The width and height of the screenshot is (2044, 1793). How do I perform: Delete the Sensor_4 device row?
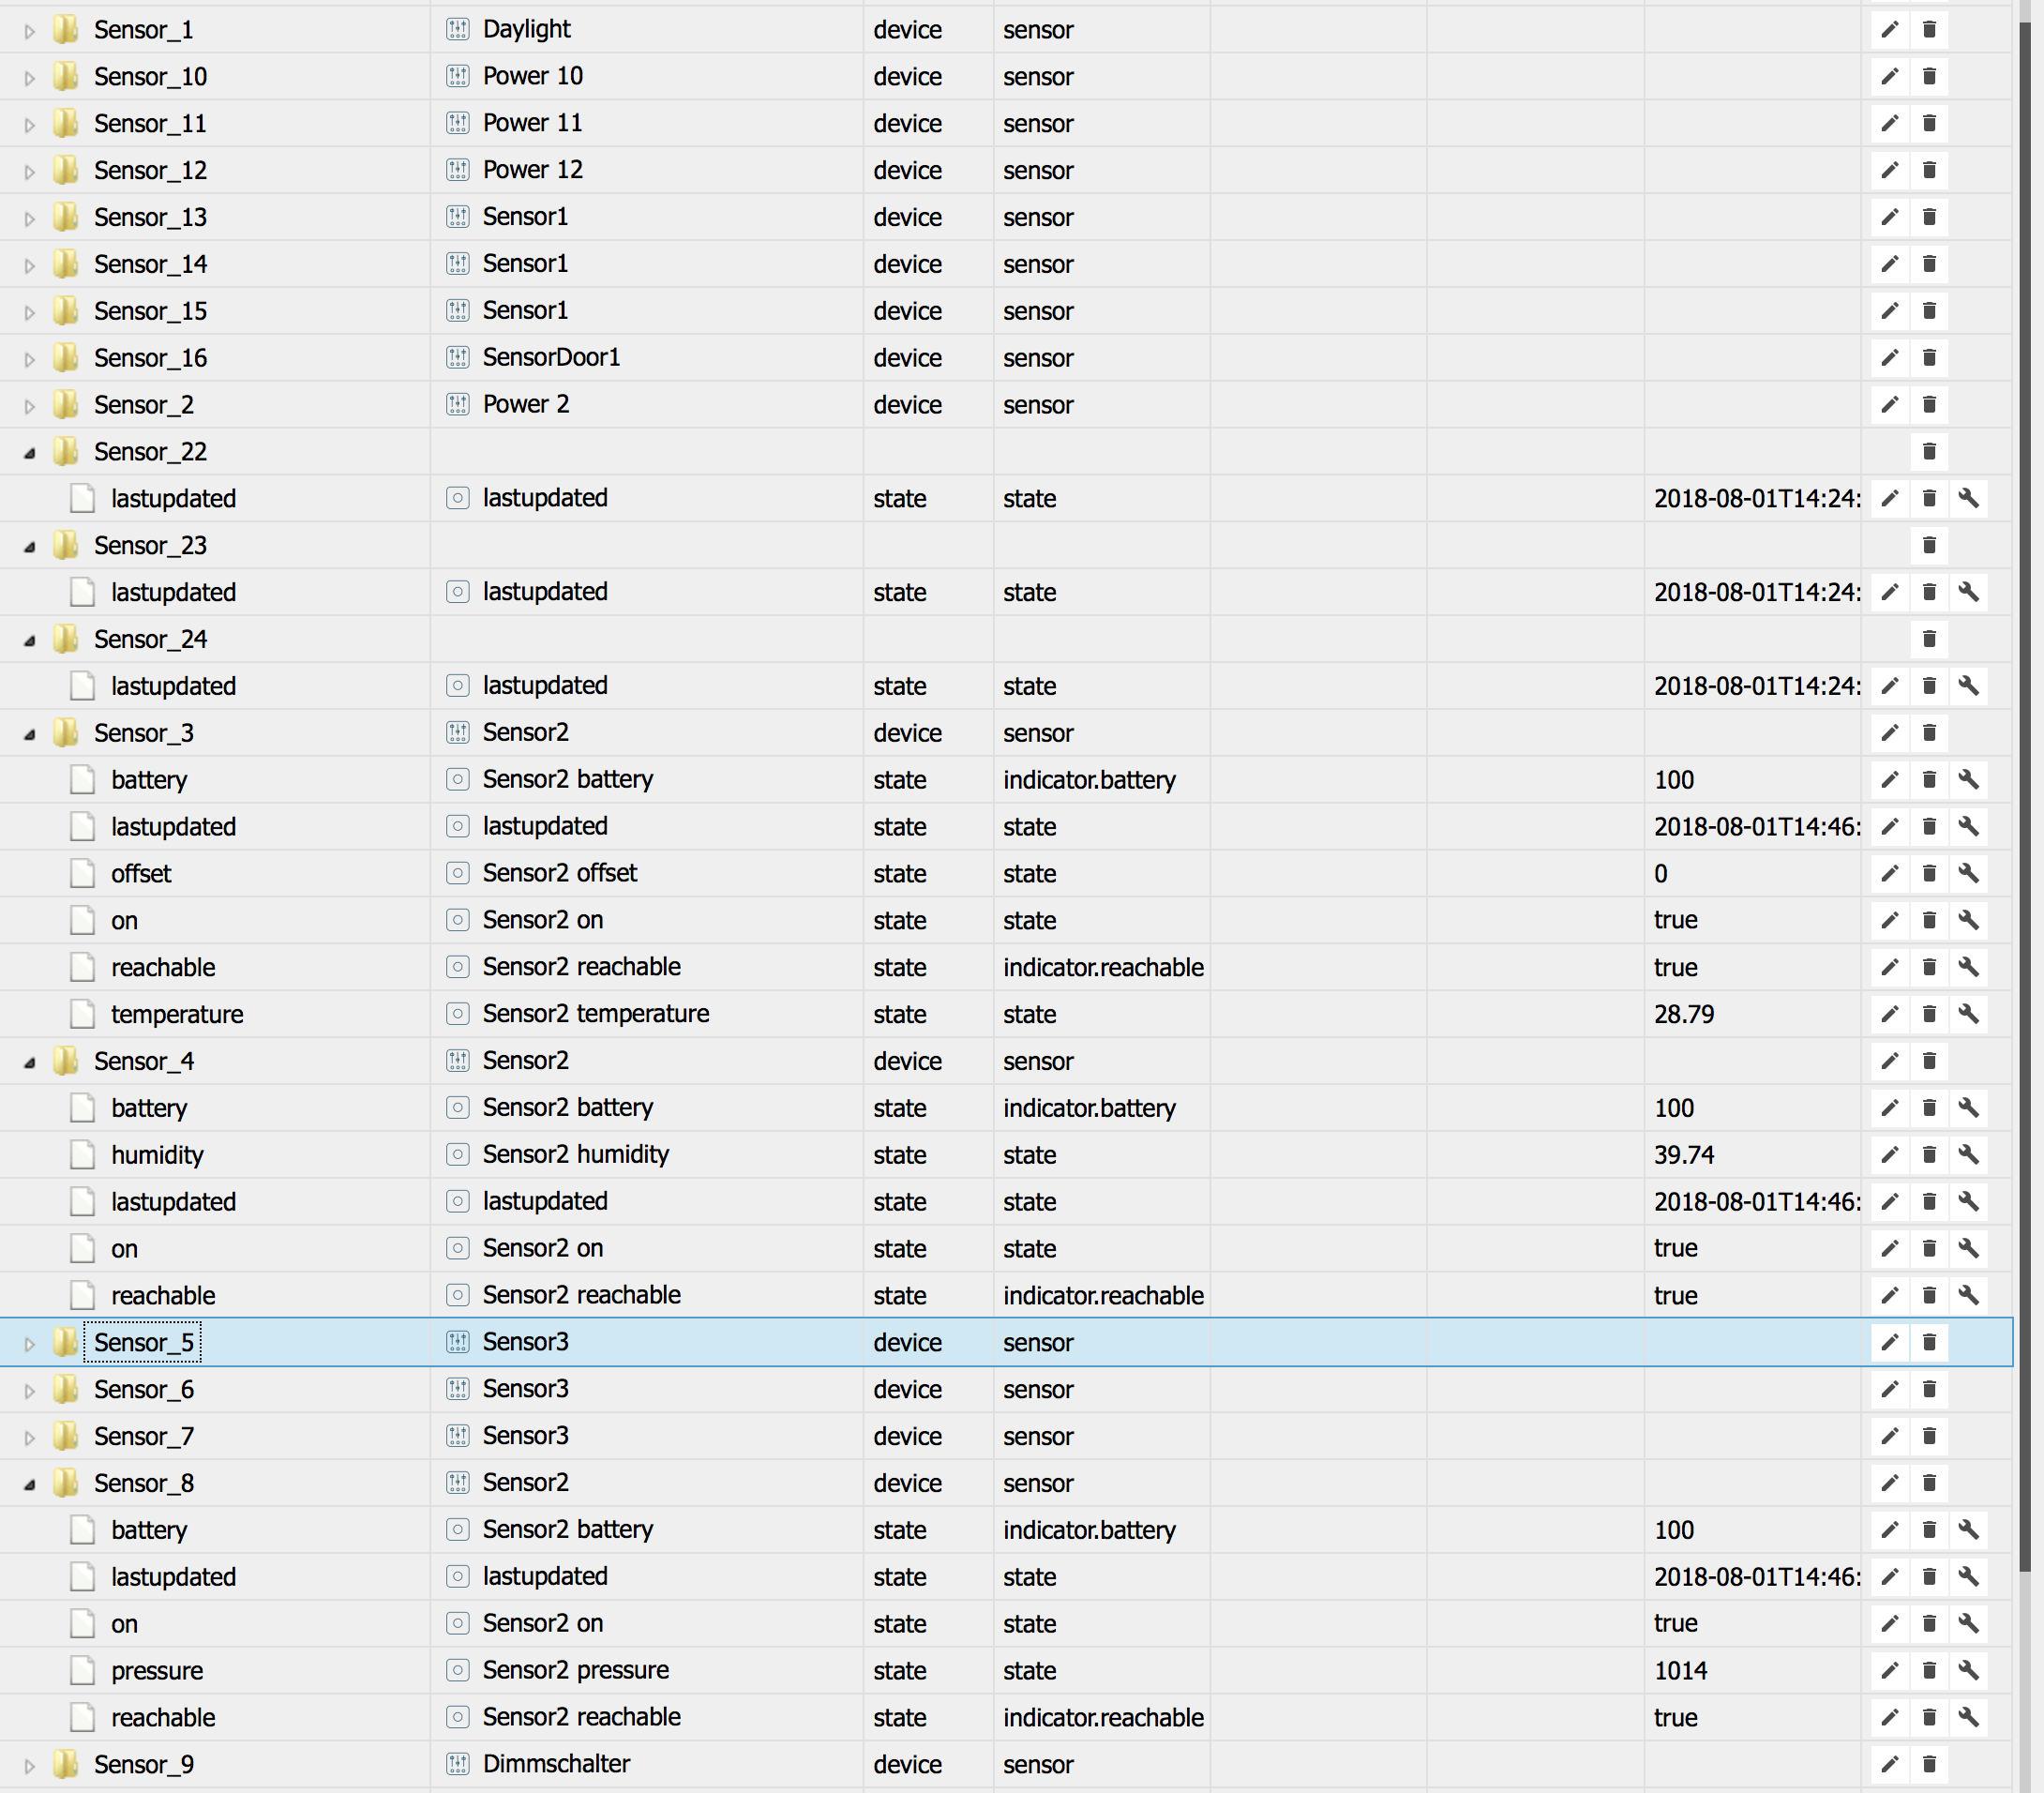1929,1062
